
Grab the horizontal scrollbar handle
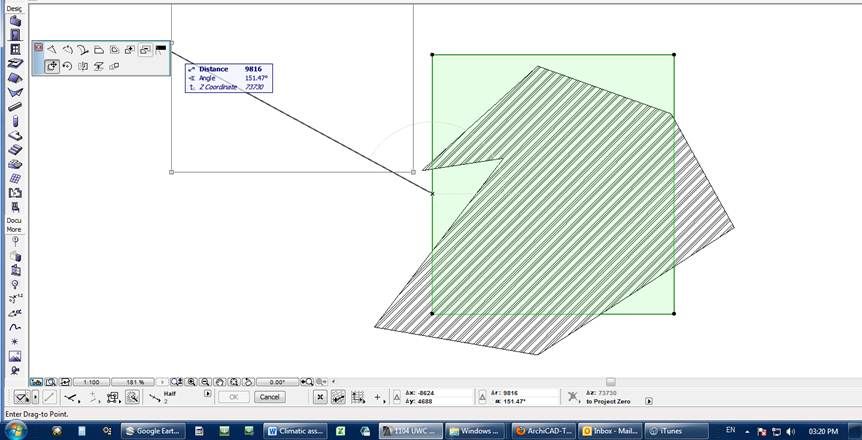[x=611, y=382]
